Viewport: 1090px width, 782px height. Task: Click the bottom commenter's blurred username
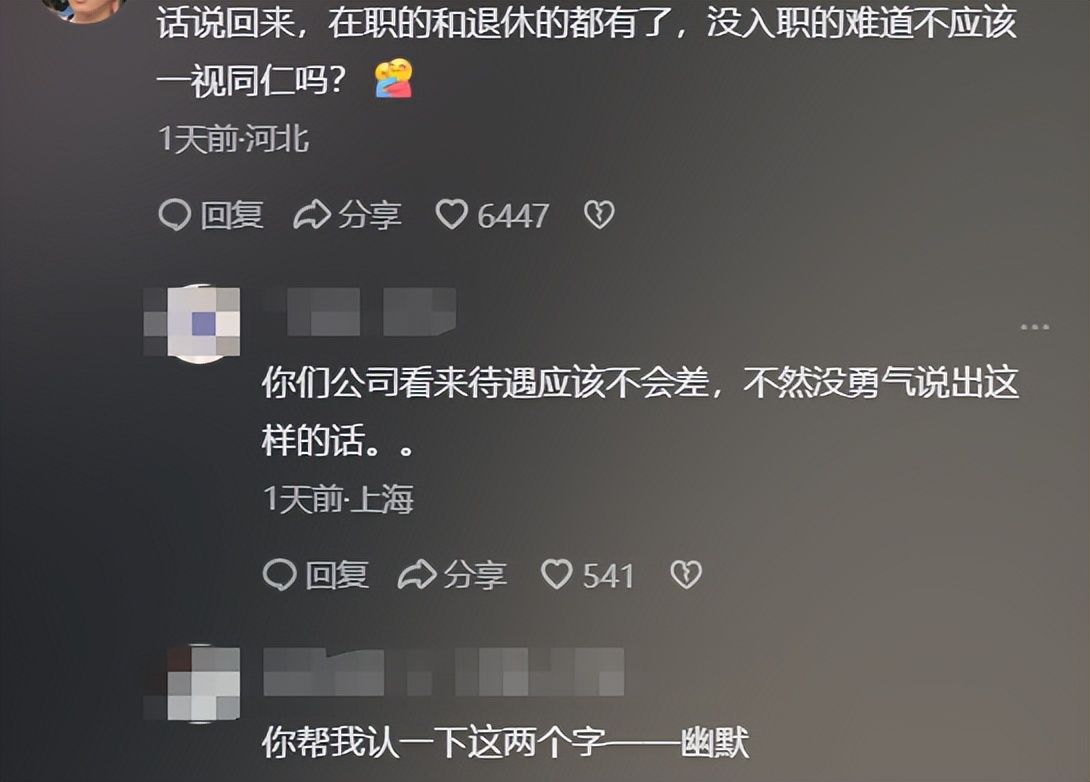[444, 671]
